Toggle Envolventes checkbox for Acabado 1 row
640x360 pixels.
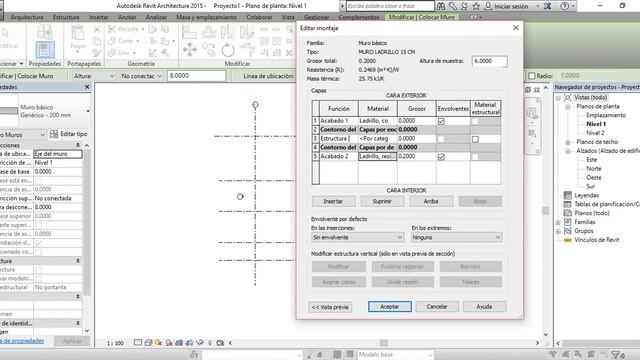(441, 121)
